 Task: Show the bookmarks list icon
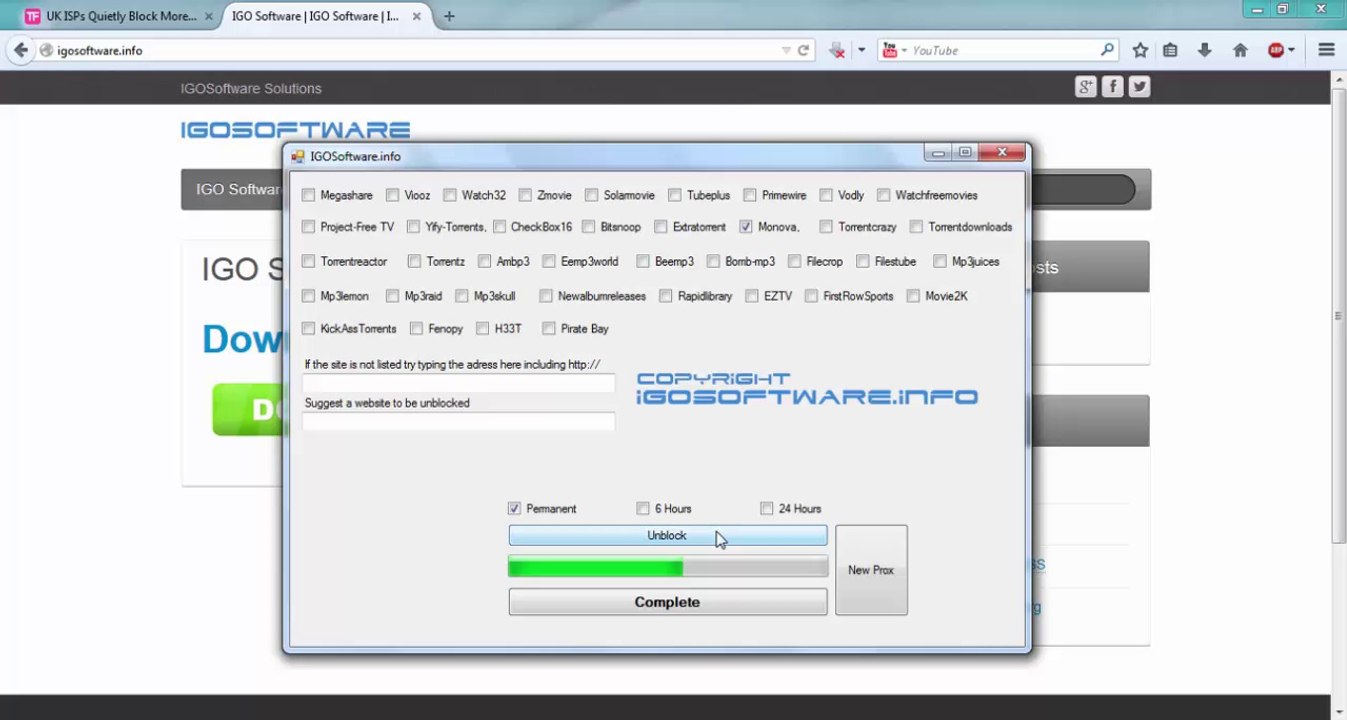(1170, 50)
